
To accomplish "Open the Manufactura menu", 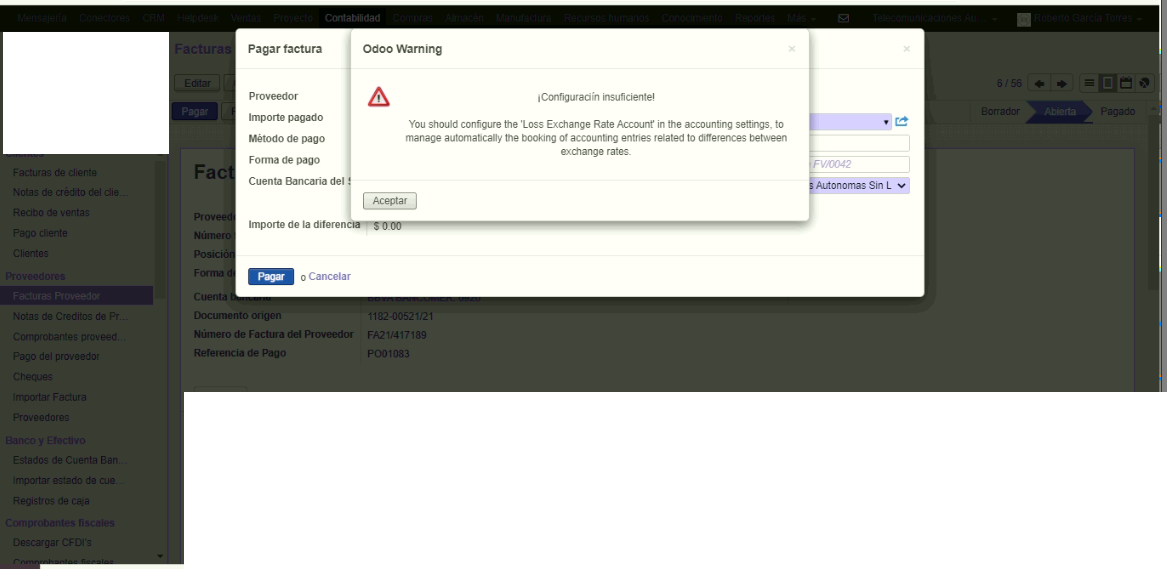I will (x=523, y=18).
